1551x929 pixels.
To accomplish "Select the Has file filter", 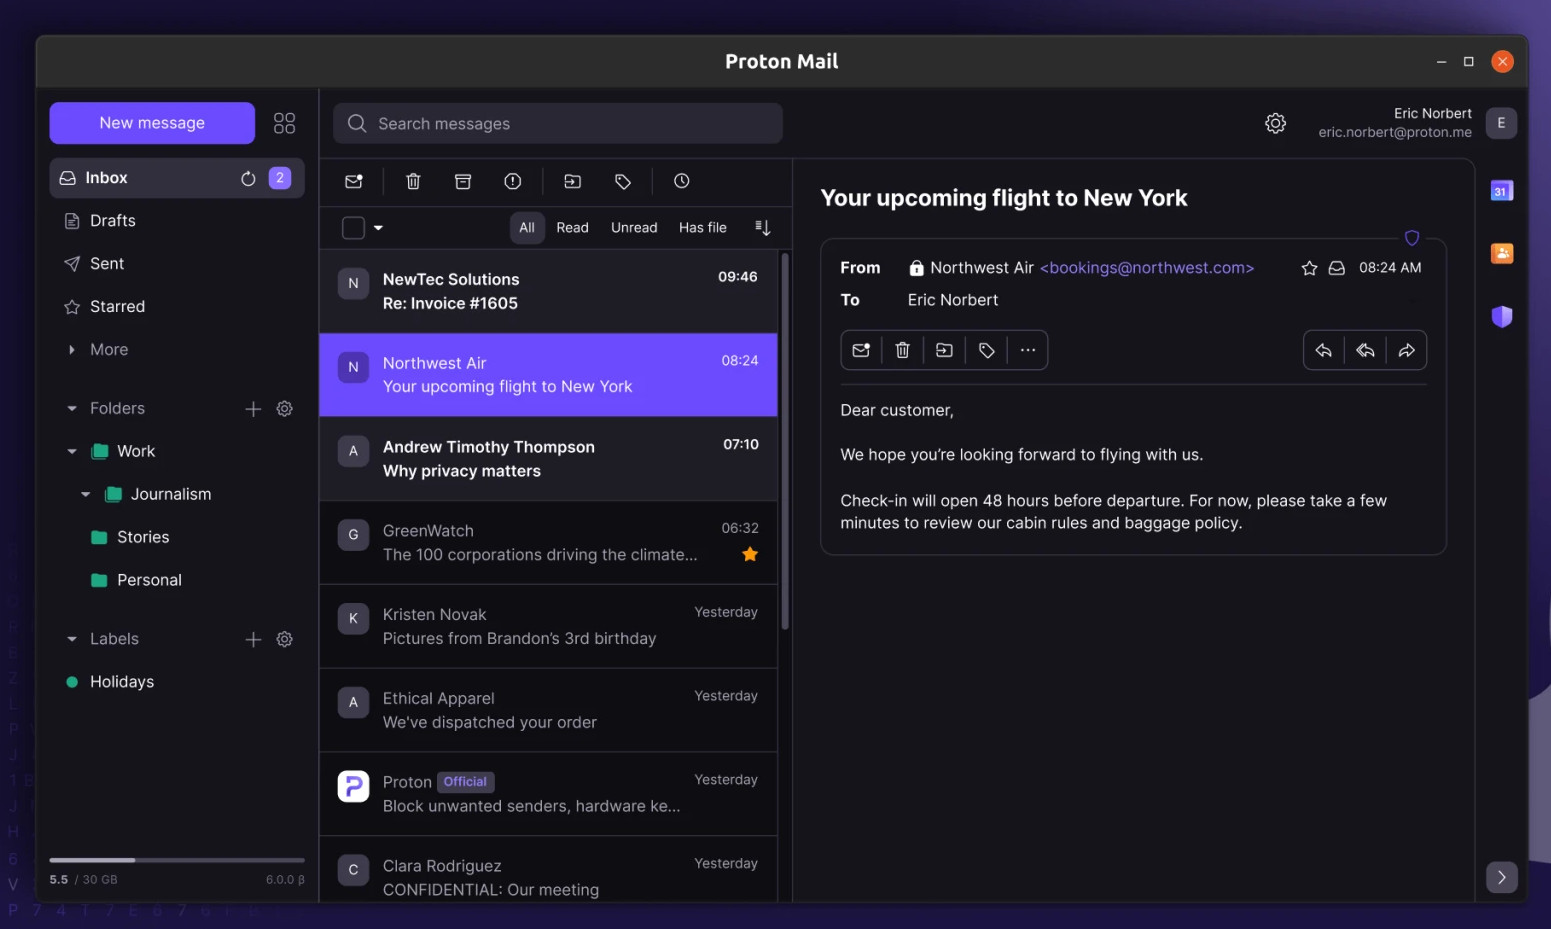I will tap(702, 228).
